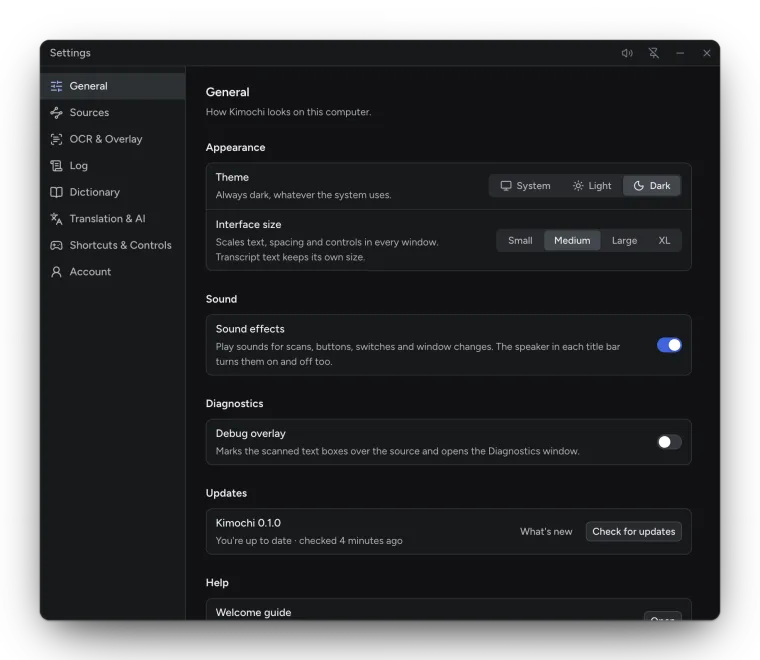Toggle the pin window icon in title bar
This screenshot has width=760, height=660.
654,53
